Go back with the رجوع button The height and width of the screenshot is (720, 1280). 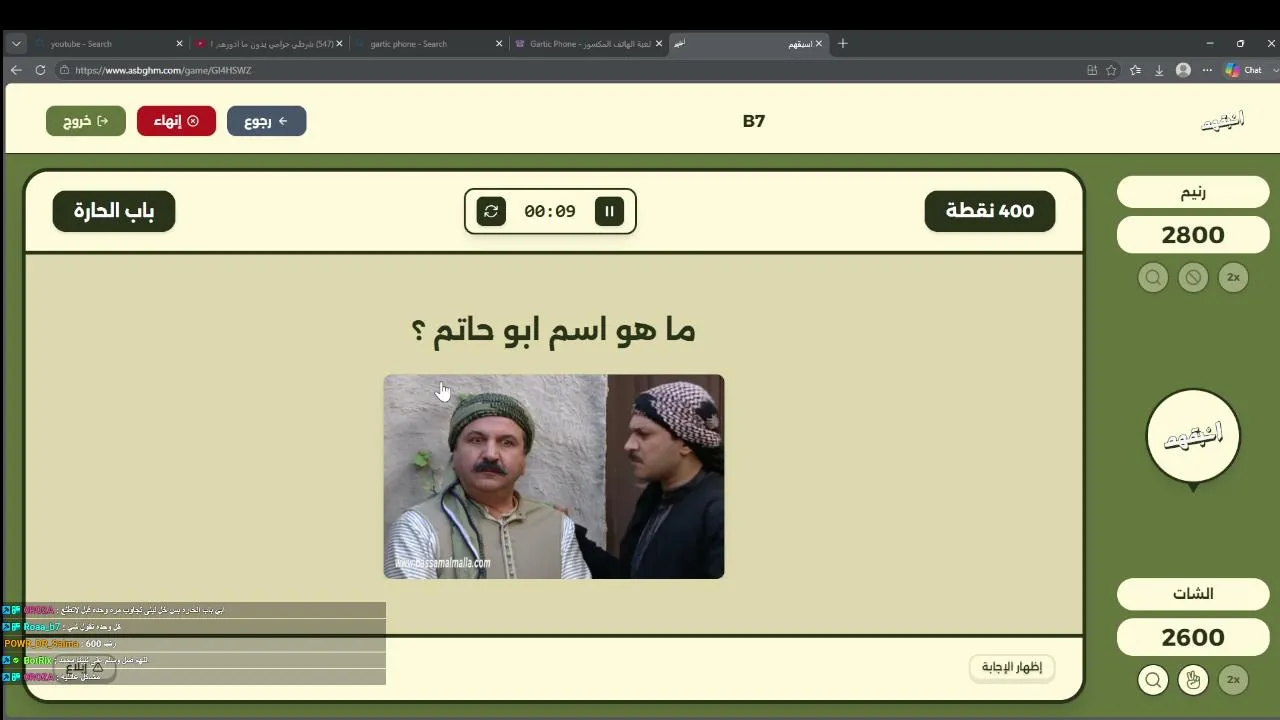pyautogui.click(x=266, y=121)
